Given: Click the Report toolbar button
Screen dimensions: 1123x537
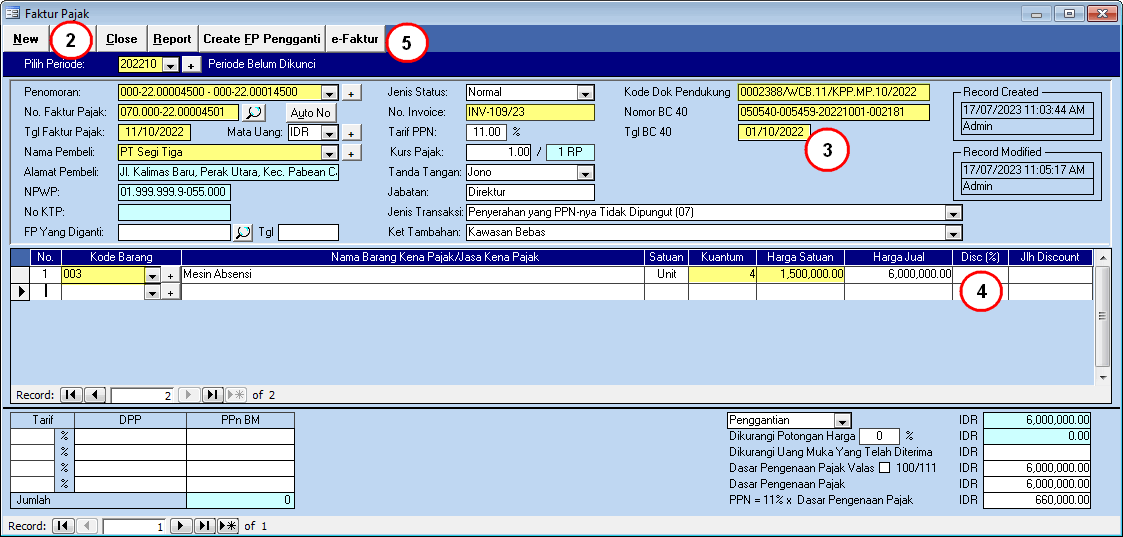Looking at the screenshot, I should pyautogui.click(x=172, y=39).
